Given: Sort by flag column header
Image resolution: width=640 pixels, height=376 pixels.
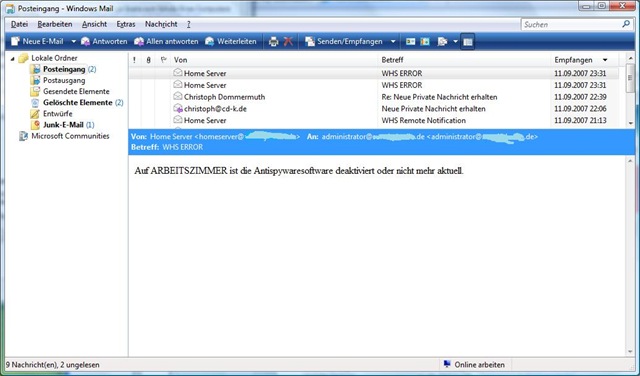Looking at the screenshot, I should [x=163, y=60].
